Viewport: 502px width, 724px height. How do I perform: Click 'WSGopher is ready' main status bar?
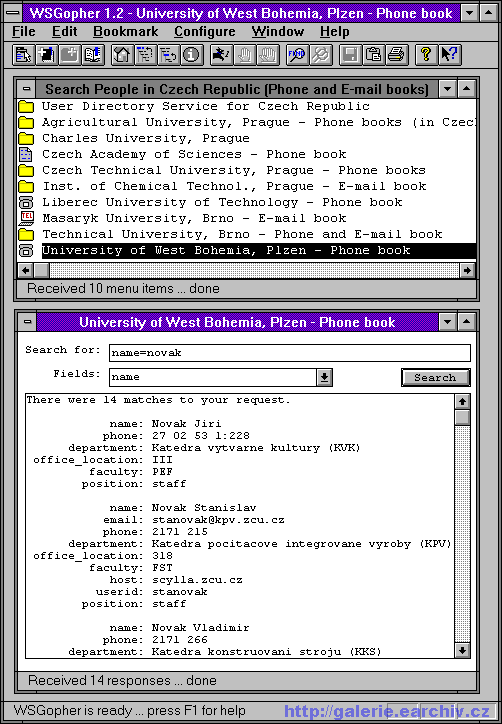pyautogui.click(x=130, y=710)
